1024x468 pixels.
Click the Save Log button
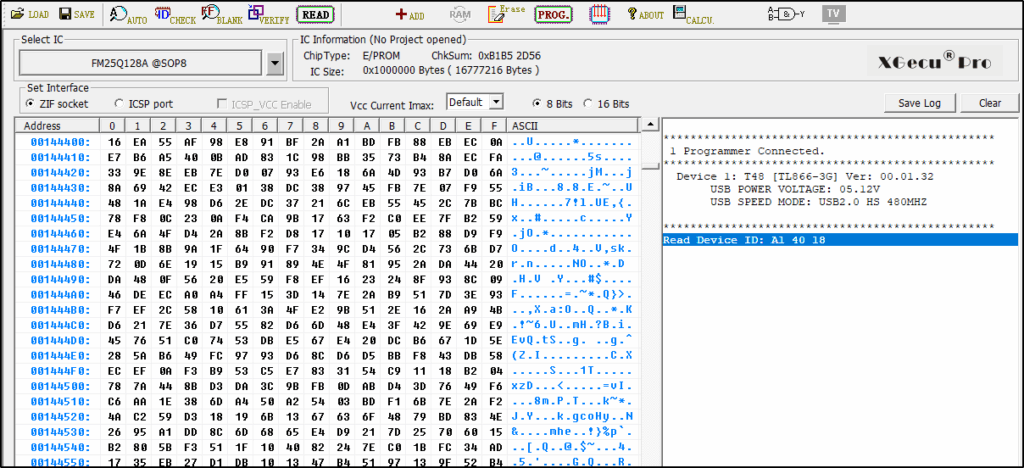point(919,103)
